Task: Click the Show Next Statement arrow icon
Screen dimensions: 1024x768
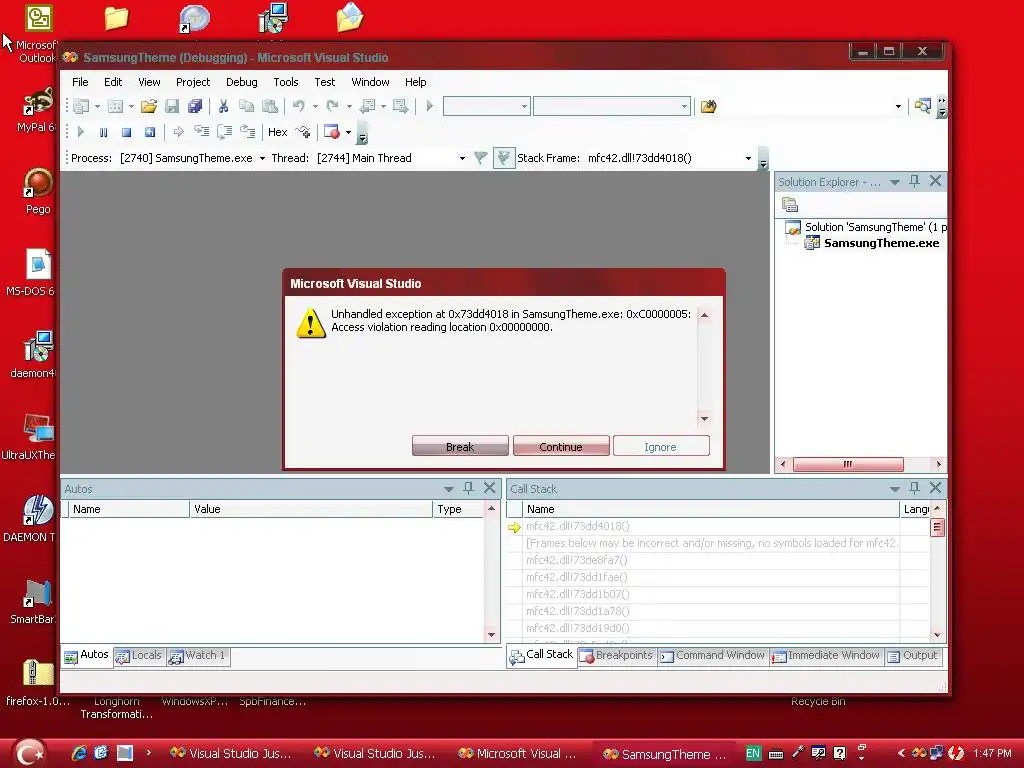Action: [x=178, y=132]
